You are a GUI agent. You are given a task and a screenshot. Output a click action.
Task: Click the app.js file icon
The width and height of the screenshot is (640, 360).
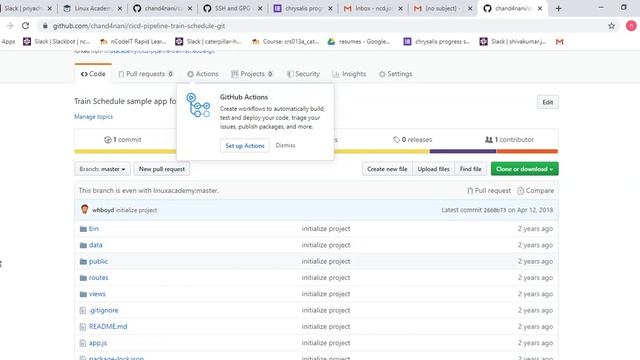point(82,343)
